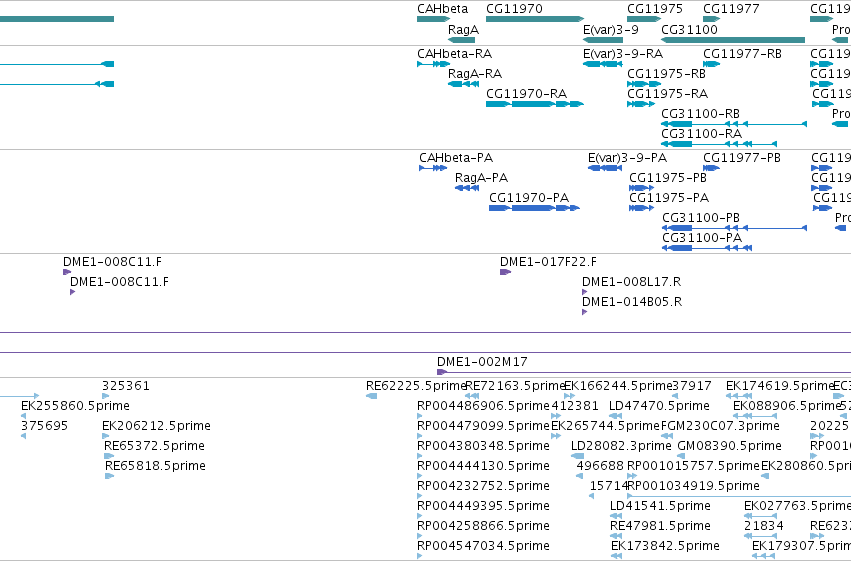Viewport: 851px width, 561px height.
Task: Click the EK173842.5prime EST label
Action: pos(665,546)
